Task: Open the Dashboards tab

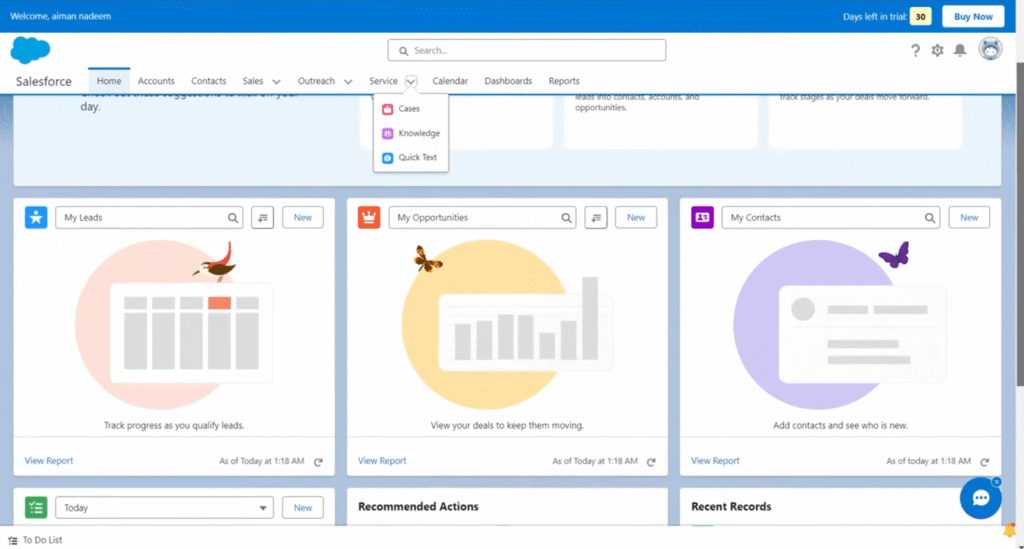Action: point(508,81)
